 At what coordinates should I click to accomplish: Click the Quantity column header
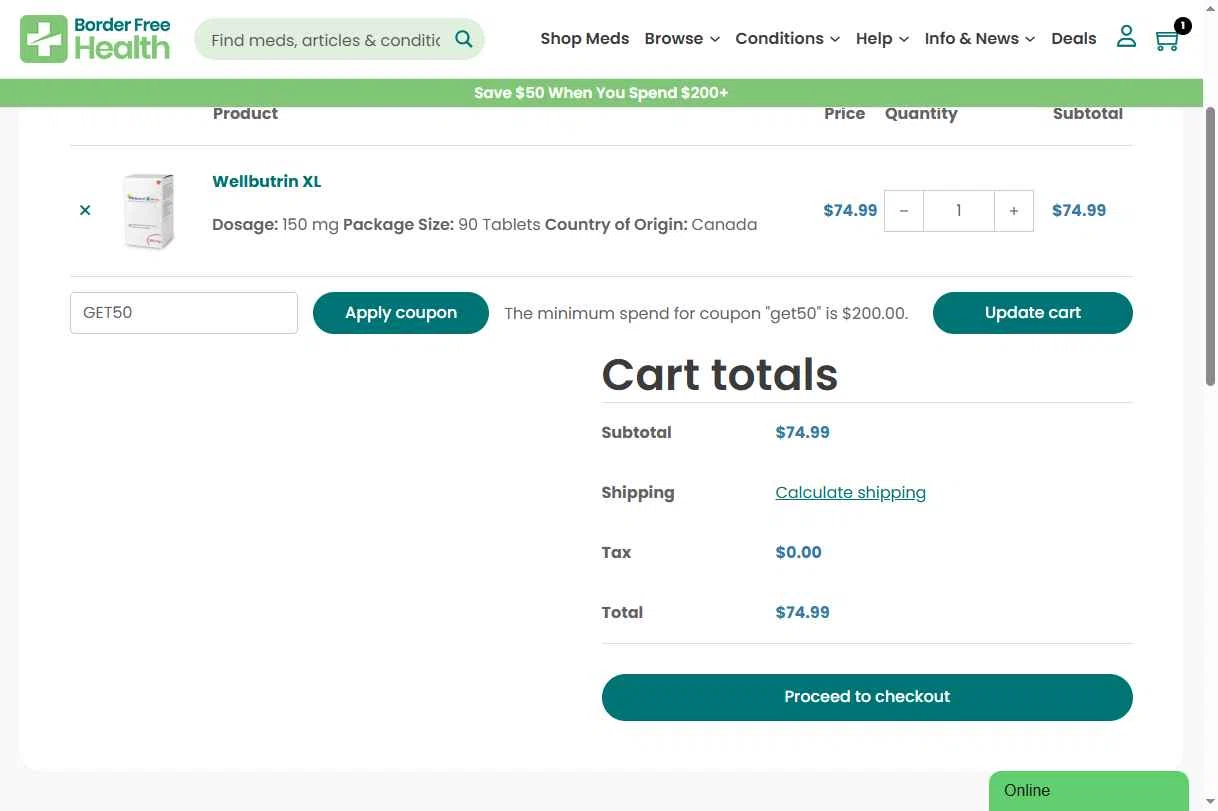921,113
